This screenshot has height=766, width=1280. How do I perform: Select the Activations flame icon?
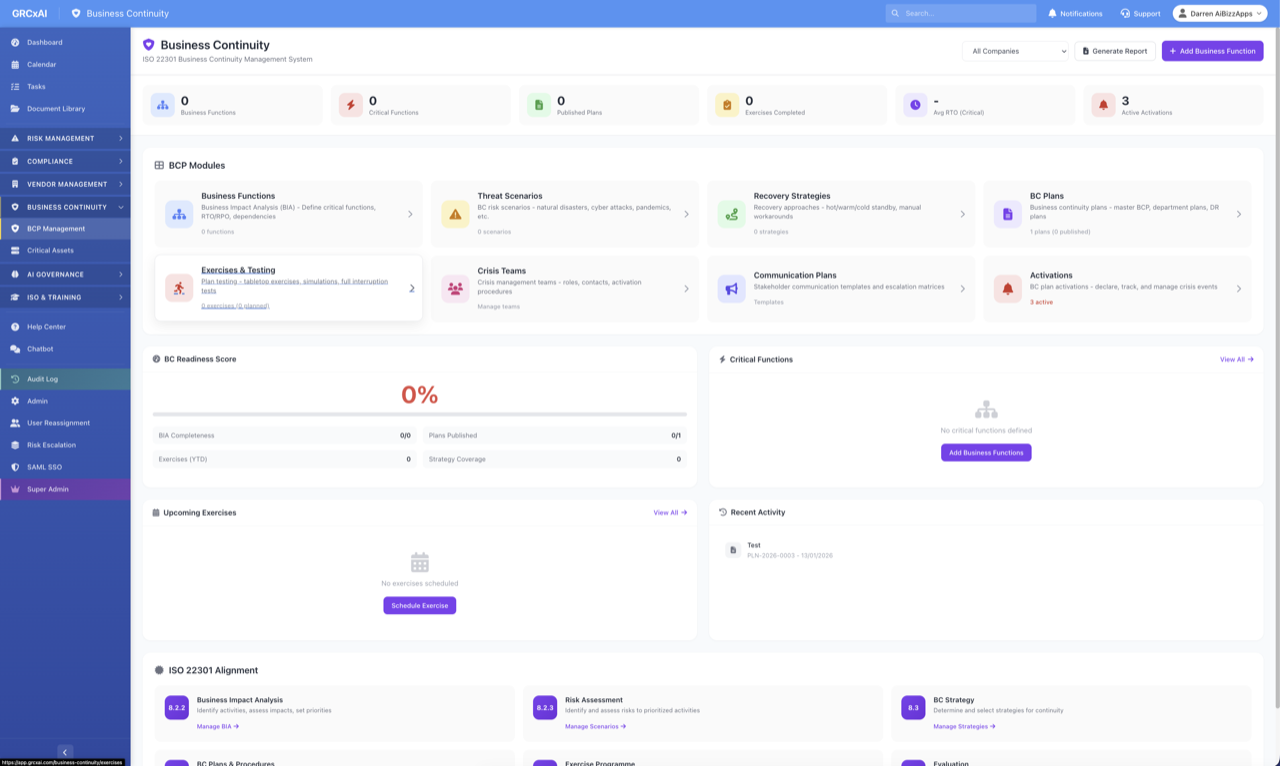point(1007,288)
